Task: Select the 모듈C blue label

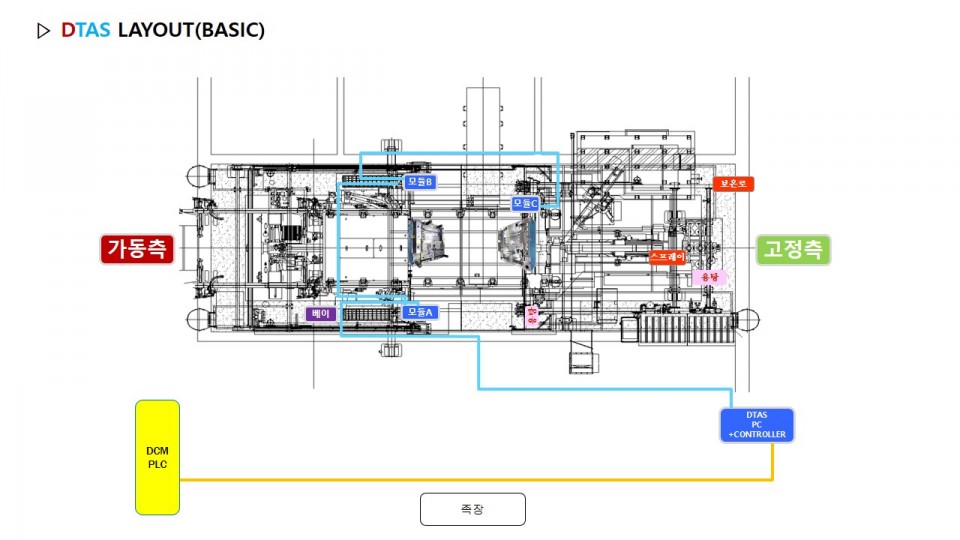Action: pos(525,203)
